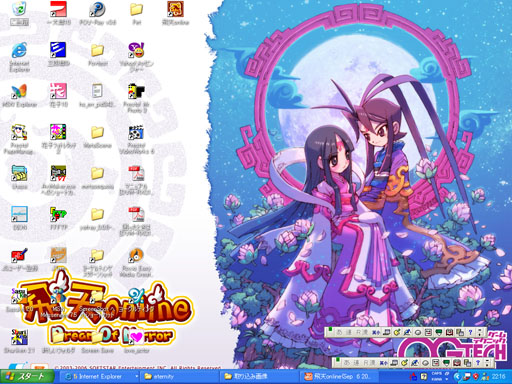The width and height of the screenshot is (512, 384).
Task: Launch 花子10 pink shortcut icon
Action: (x=58, y=91)
